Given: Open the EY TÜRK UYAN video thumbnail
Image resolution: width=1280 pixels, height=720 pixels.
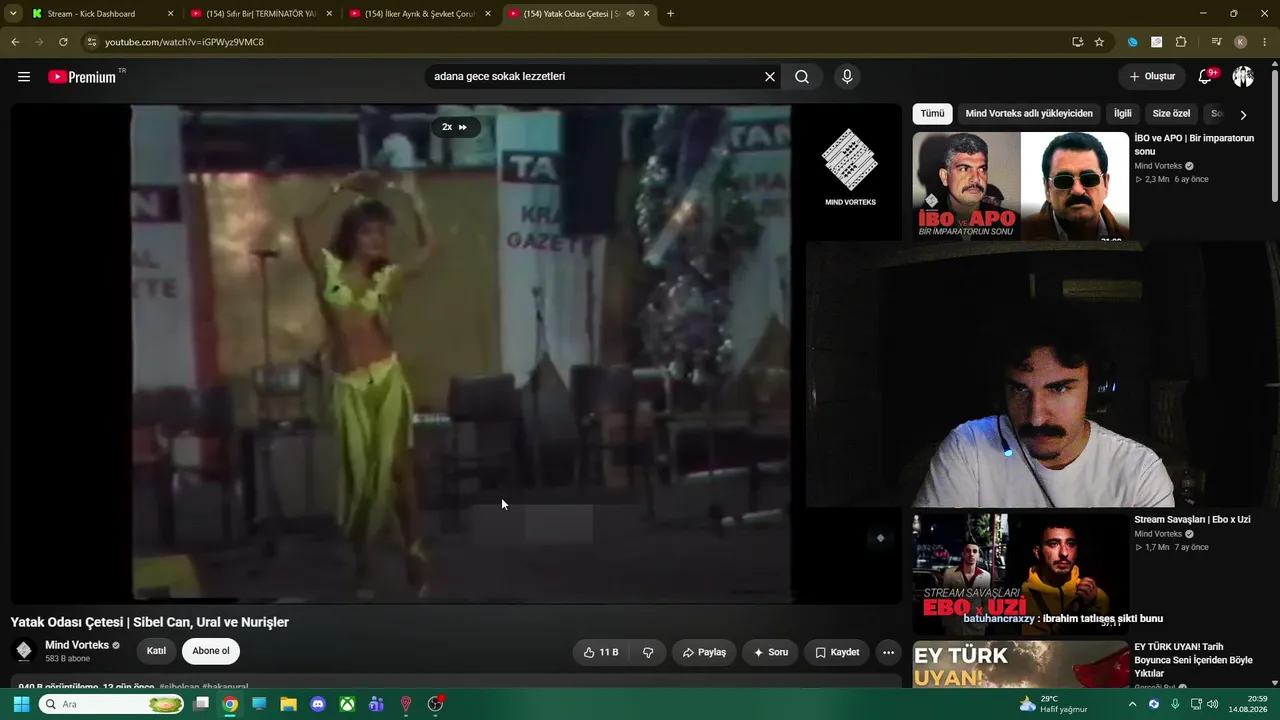Looking at the screenshot, I should click(x=1020, y=665).
